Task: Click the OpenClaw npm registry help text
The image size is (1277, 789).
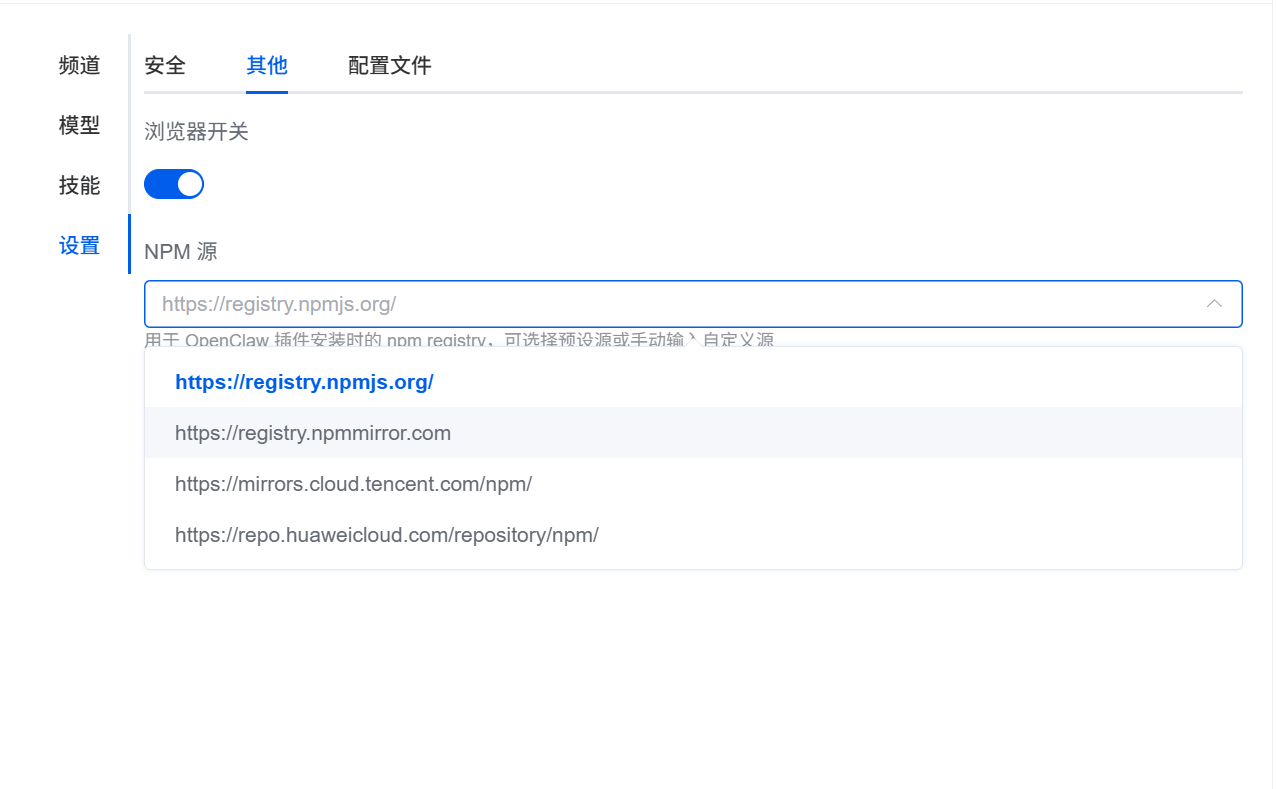Action: (459, 339)
